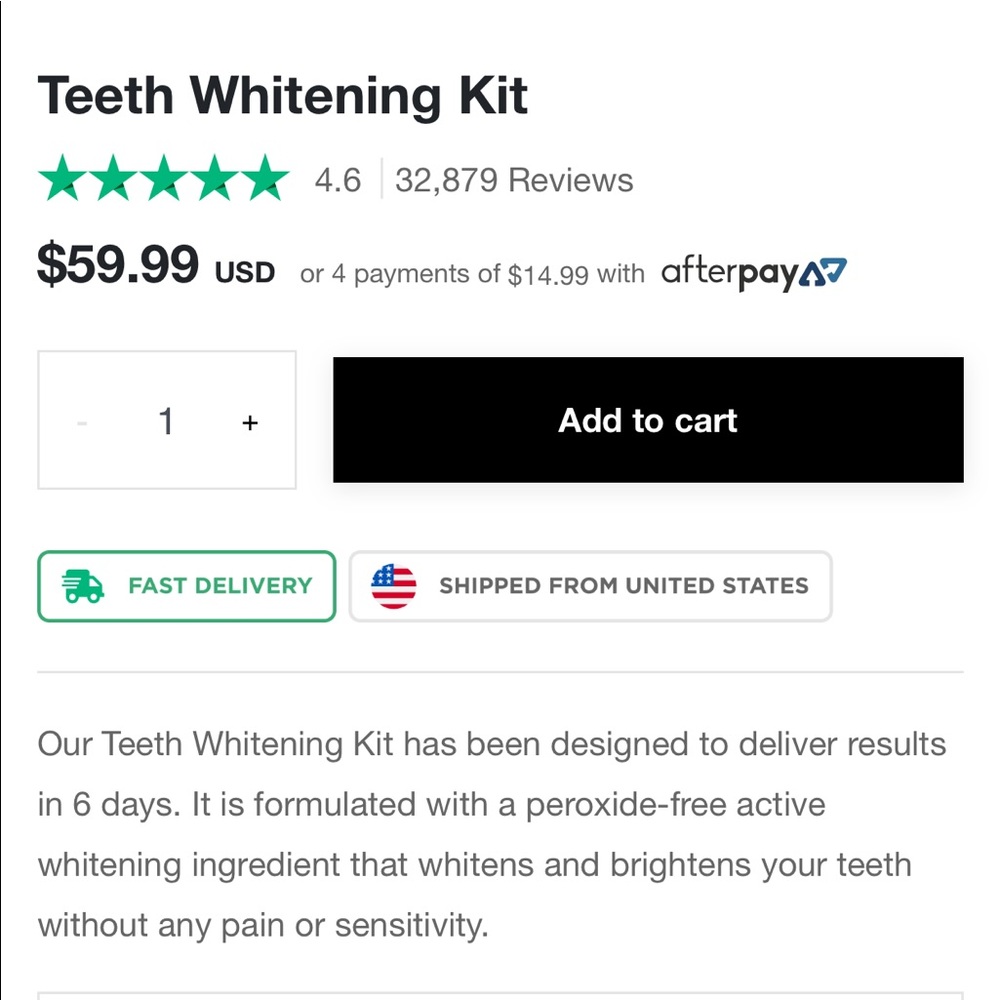1000x1000 pixels.
Task: Click the green delivery truck icon
Action: pos(85,586)
